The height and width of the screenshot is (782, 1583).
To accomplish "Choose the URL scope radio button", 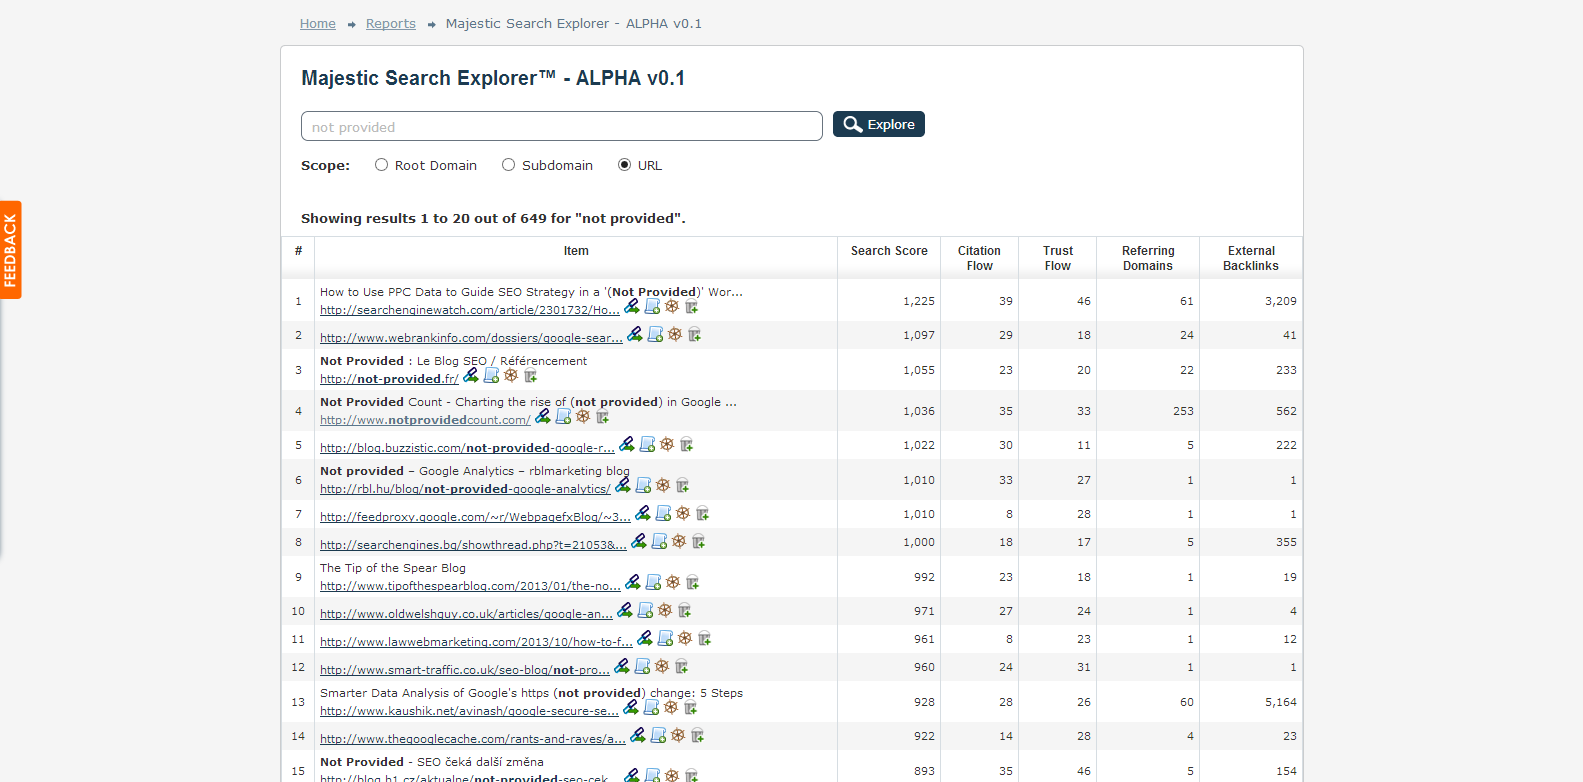I will 624,165.
